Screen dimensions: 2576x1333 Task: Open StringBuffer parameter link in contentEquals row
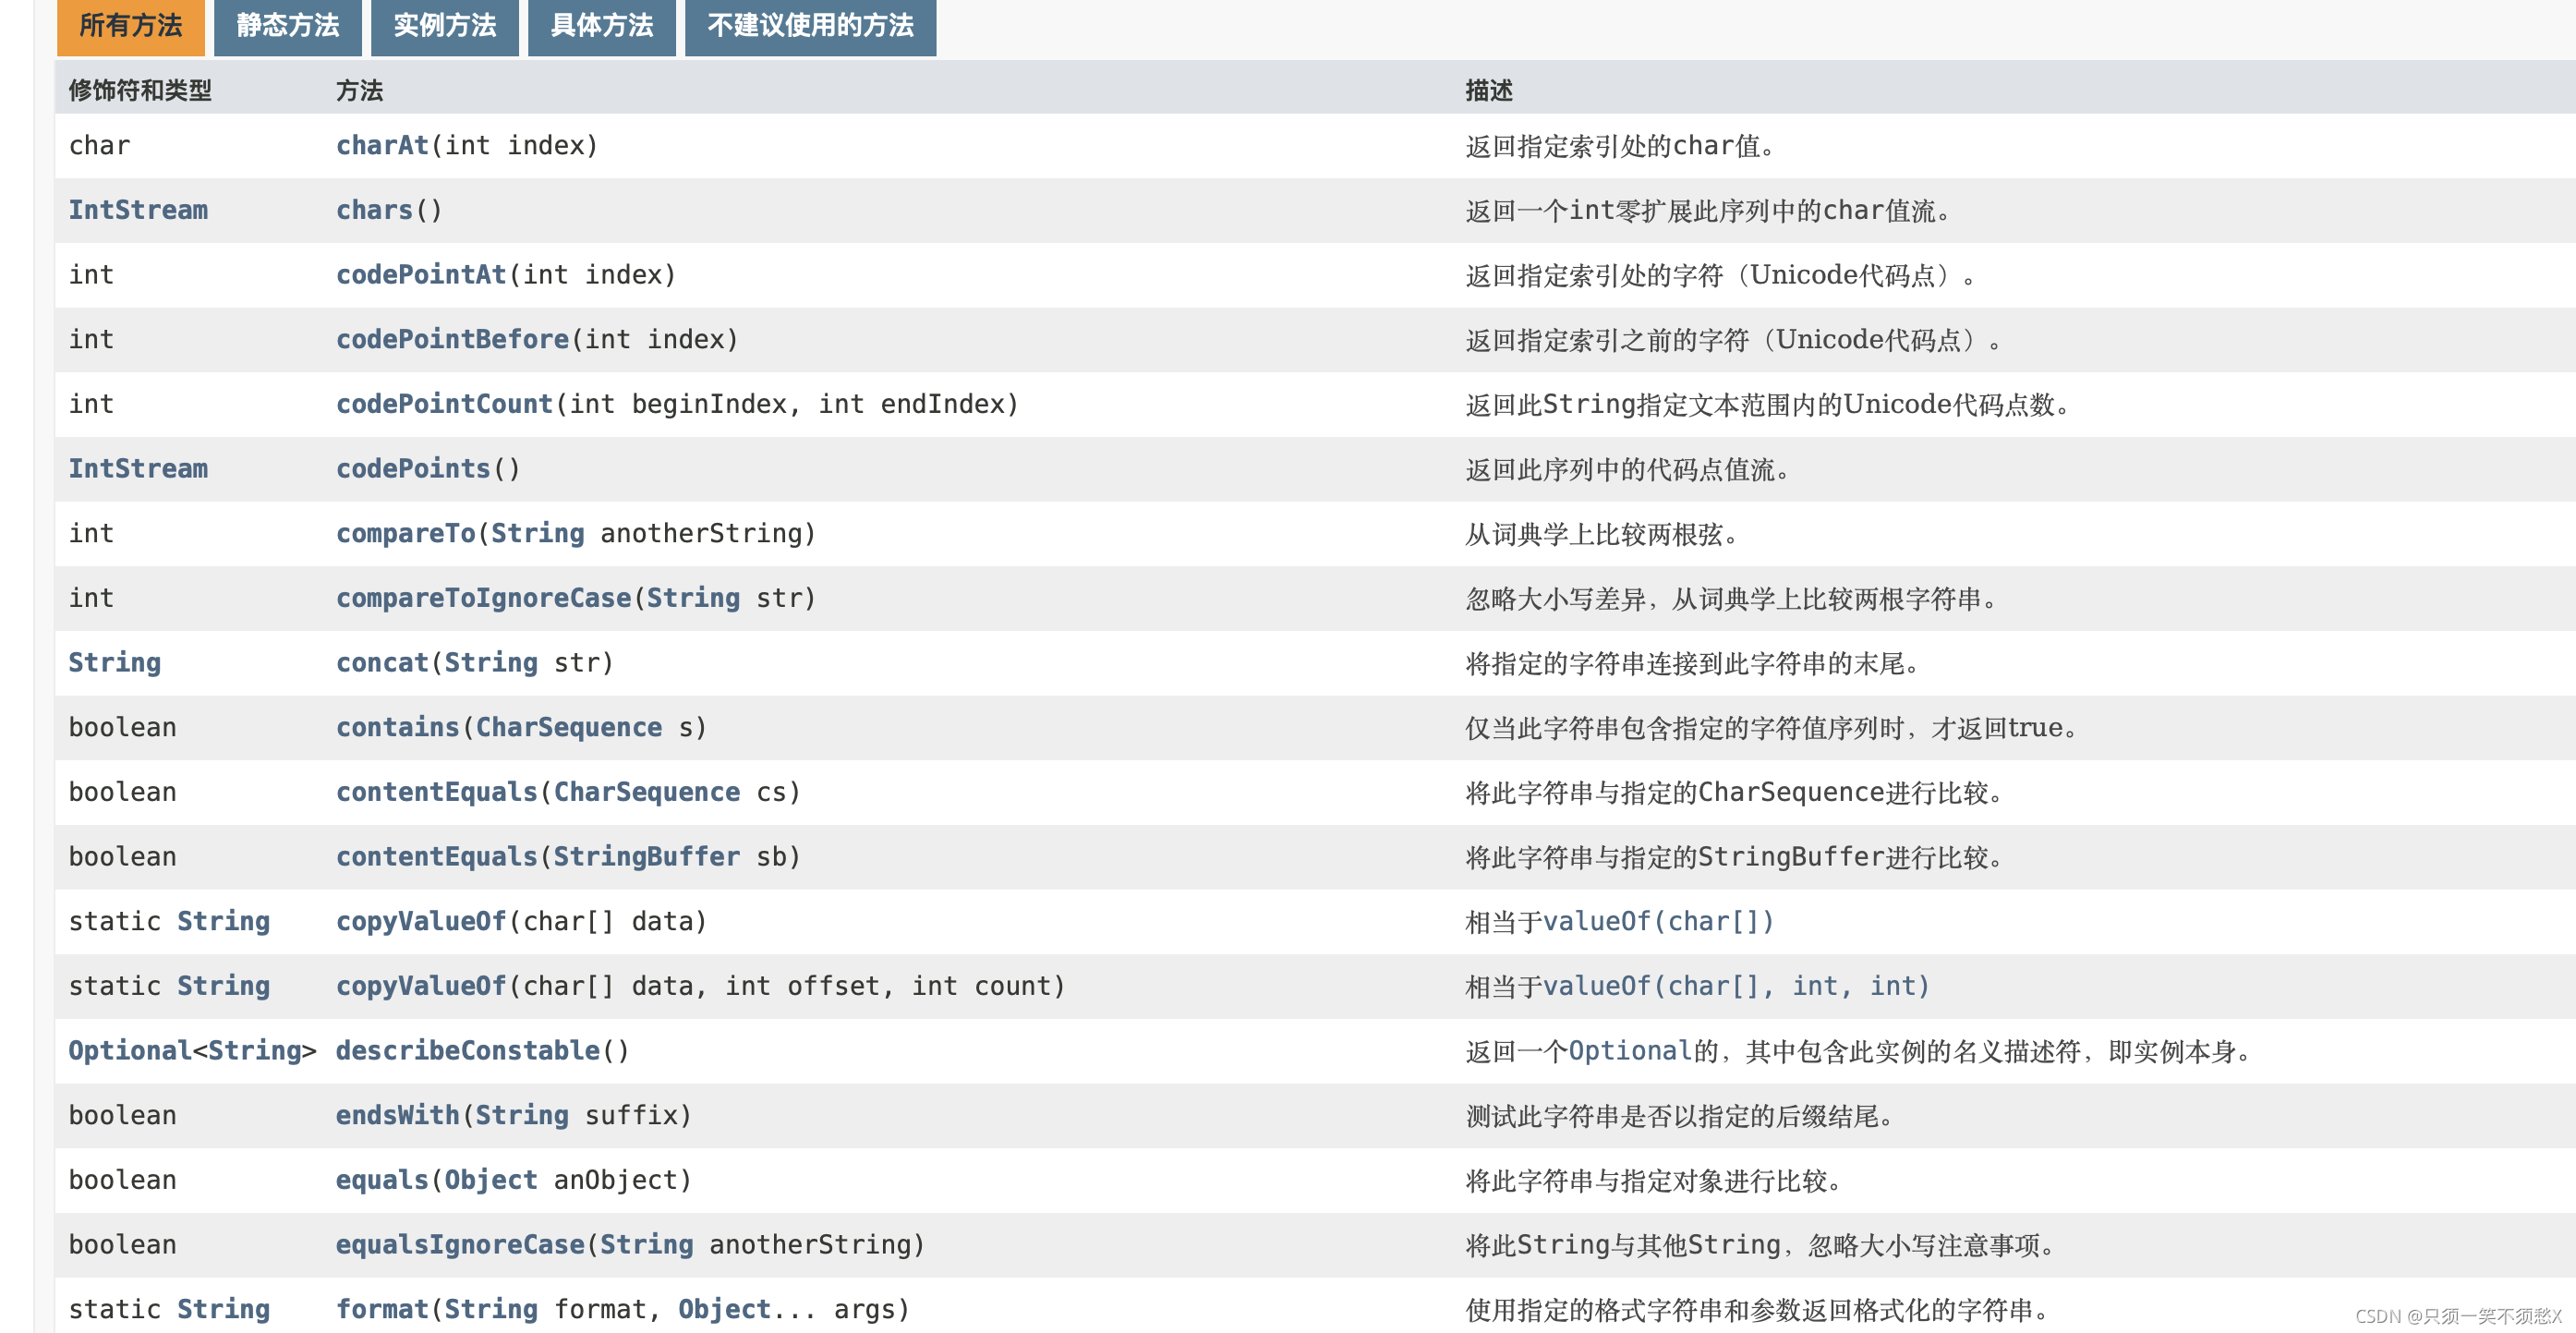pyautogui.click(x=646, y=857)
